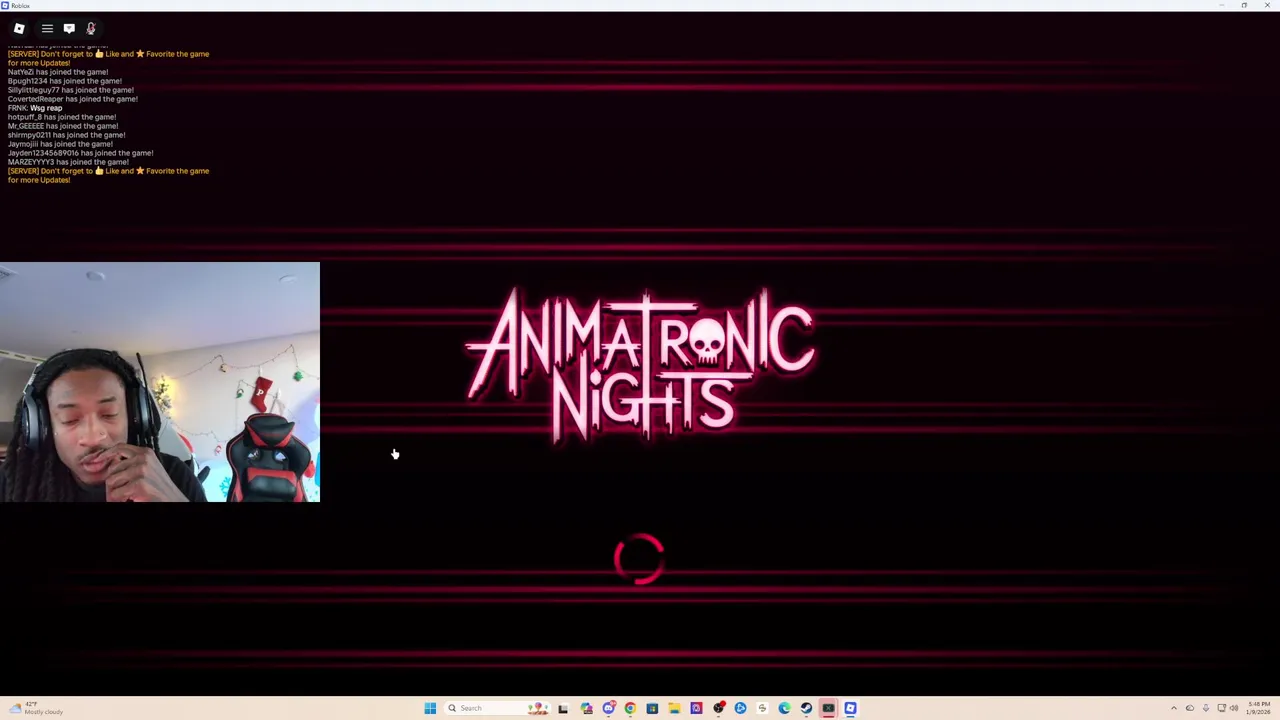The width and height of the screenshot is (1280, 720).
Task: Click chat line 'Jaymojiii has joined the game!'
Action: click(61, 144)
